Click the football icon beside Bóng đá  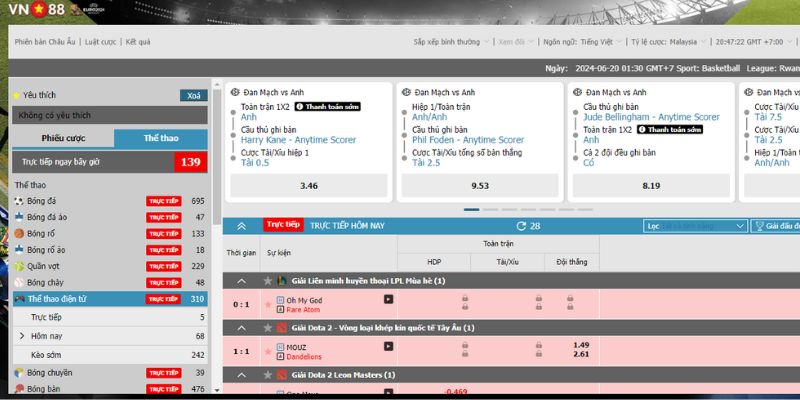pyautogui.click(x=19, y=201)
